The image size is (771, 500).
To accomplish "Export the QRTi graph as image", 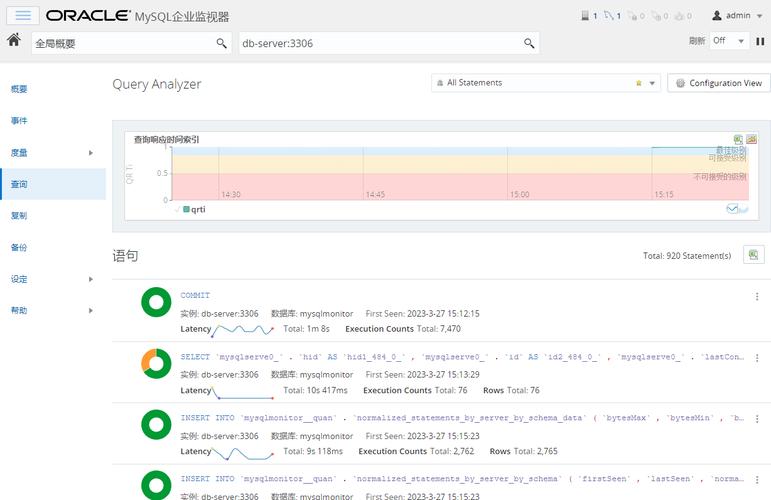I will click(x=751, y=140).
